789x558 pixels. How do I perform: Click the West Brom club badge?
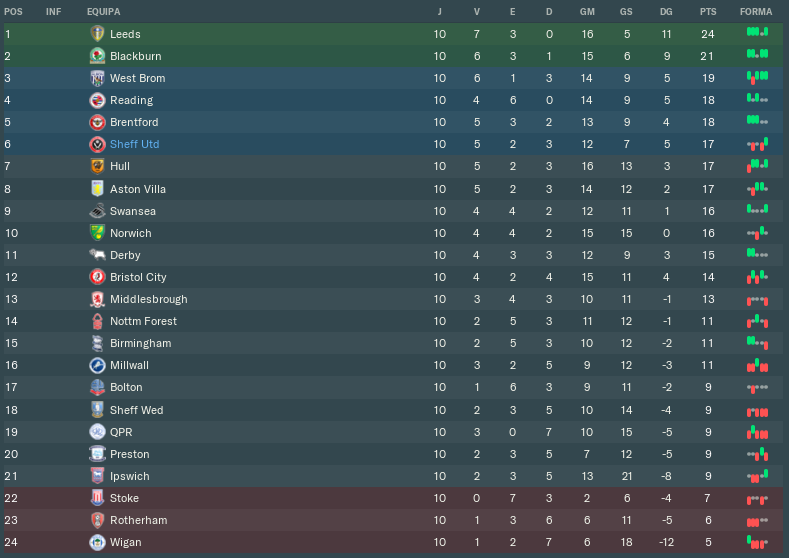(97, 78)
